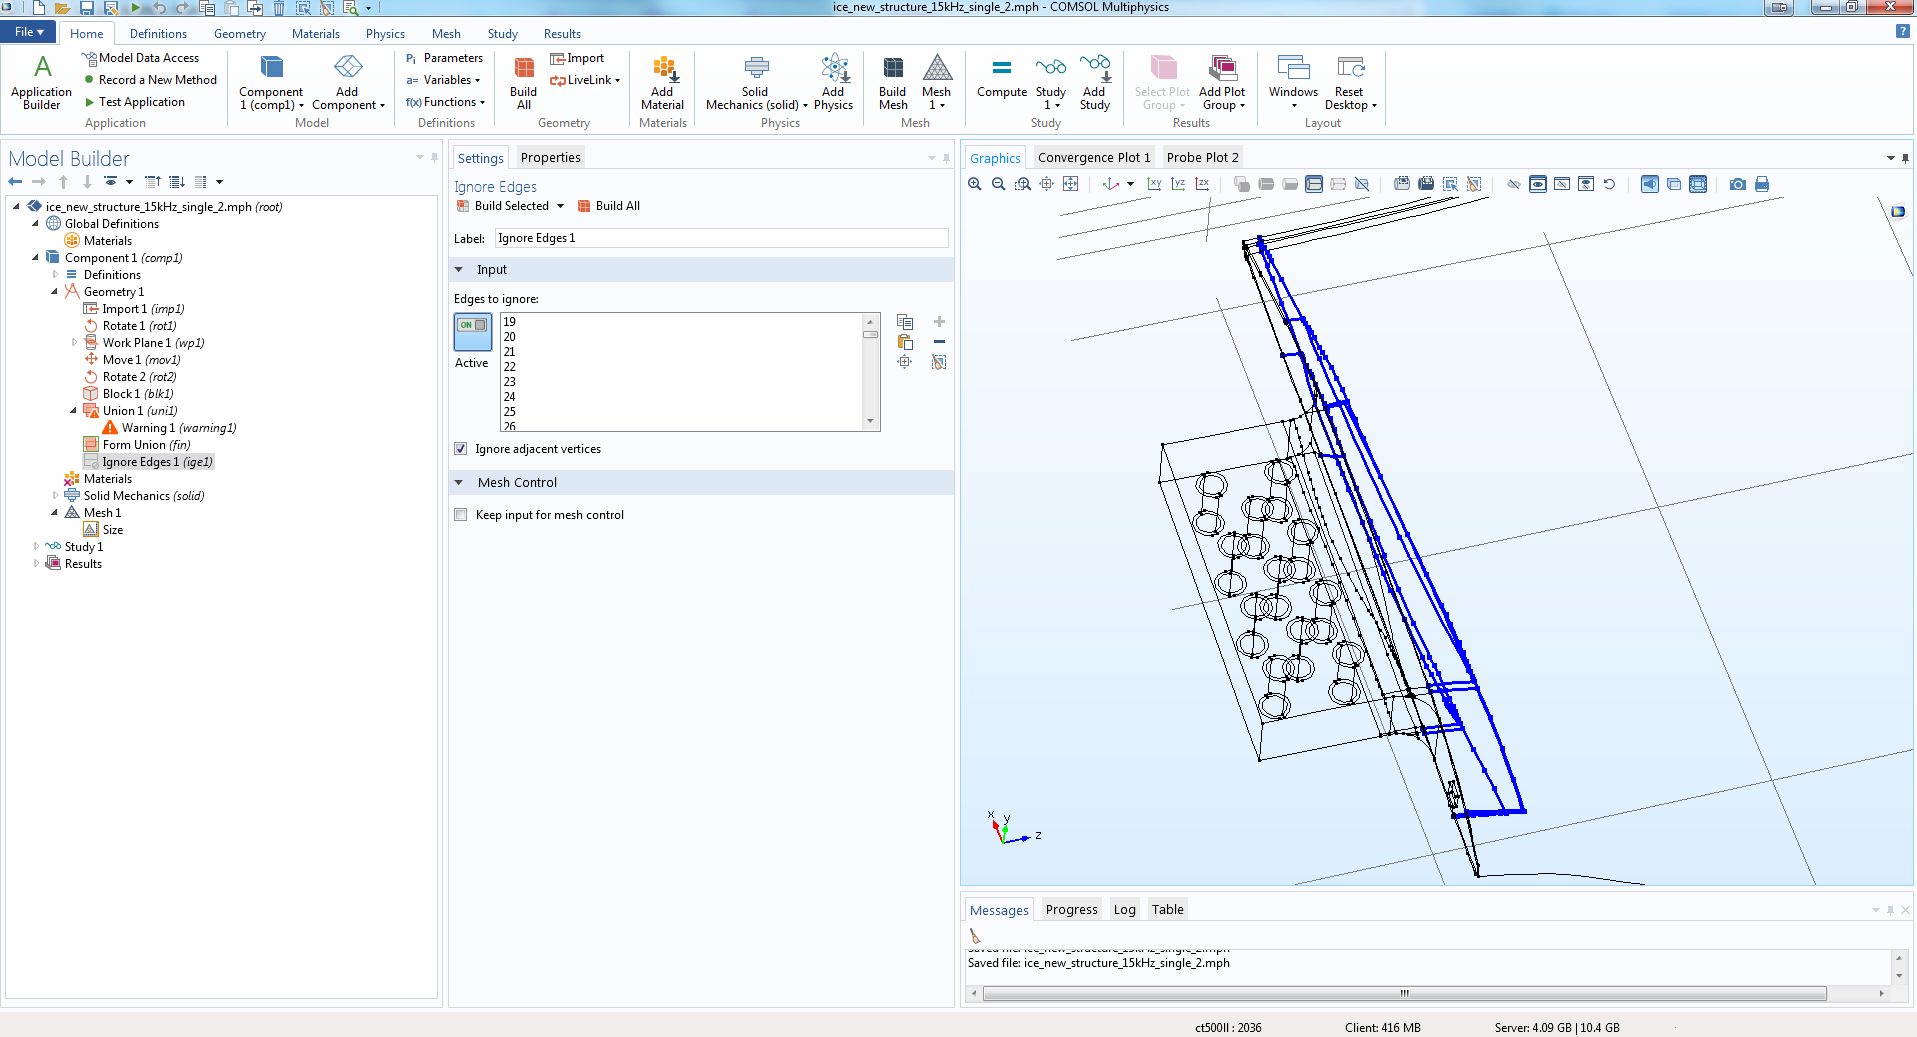The width and height of the screenshot is (1917, 1037).
Task: Switch to Convergence Plot 1 tab
Action: click(x=1093, y=158)
